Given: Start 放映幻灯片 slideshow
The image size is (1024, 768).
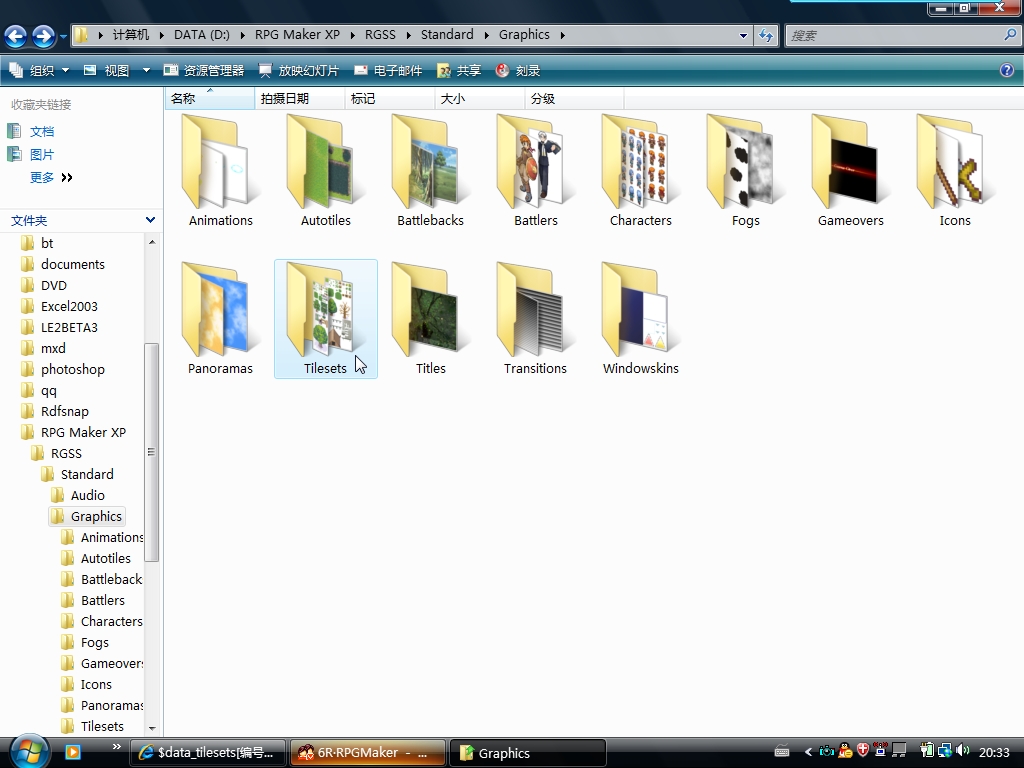Looking at the screenshot, I should click(x=299, y=71).
